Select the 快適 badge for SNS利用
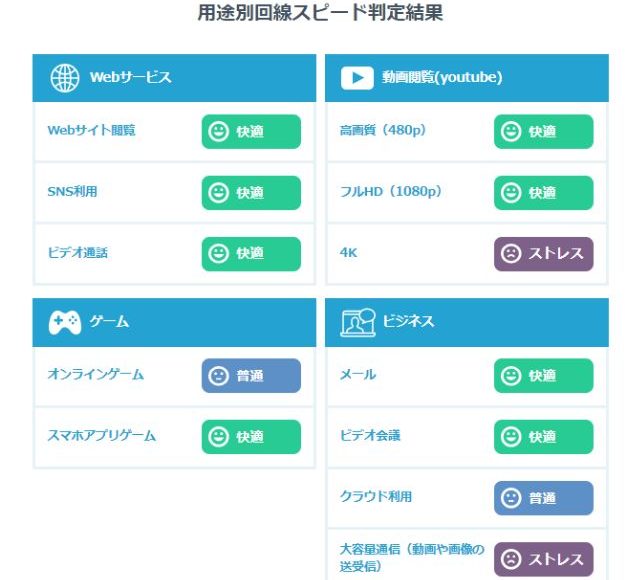626x580 pixels. click(x=251, y=193)
